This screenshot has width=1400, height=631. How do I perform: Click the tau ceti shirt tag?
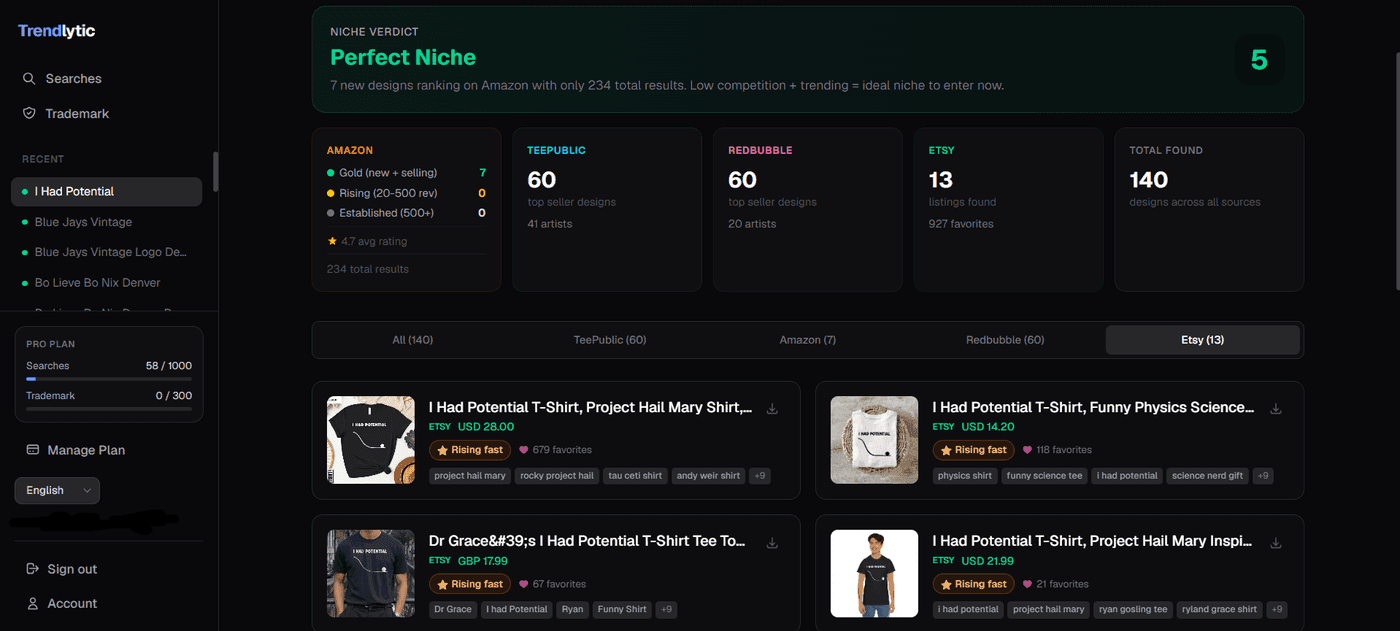click(635, 476)
